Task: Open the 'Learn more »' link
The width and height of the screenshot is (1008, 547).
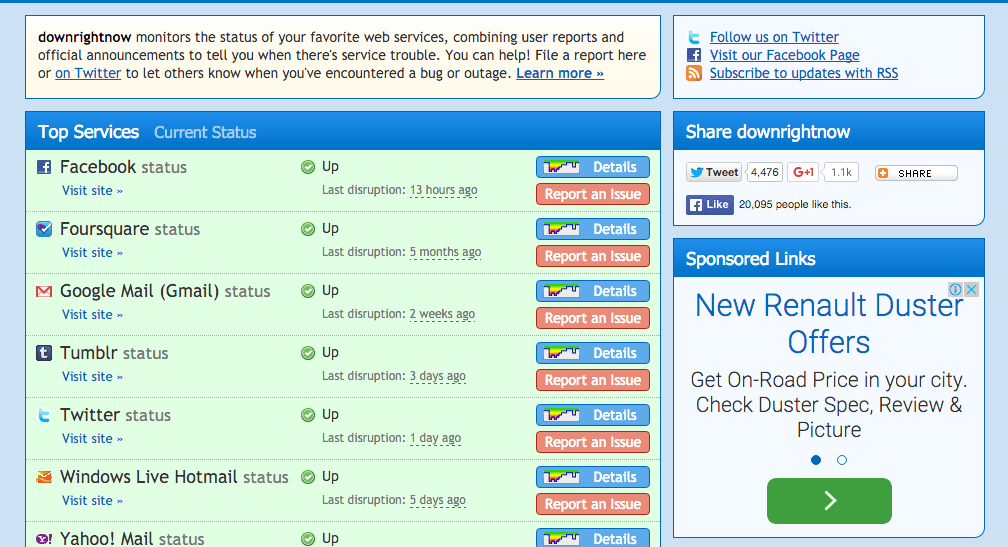Action: (x=560, y=73)
